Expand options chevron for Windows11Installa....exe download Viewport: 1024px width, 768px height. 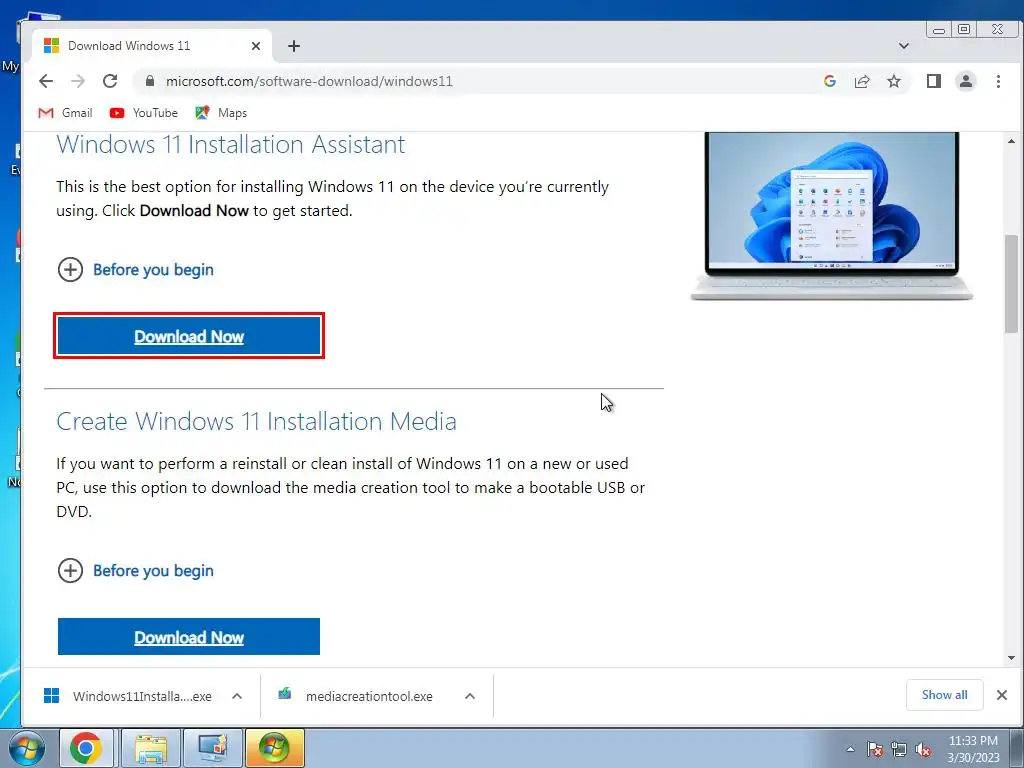coord(237,696)
